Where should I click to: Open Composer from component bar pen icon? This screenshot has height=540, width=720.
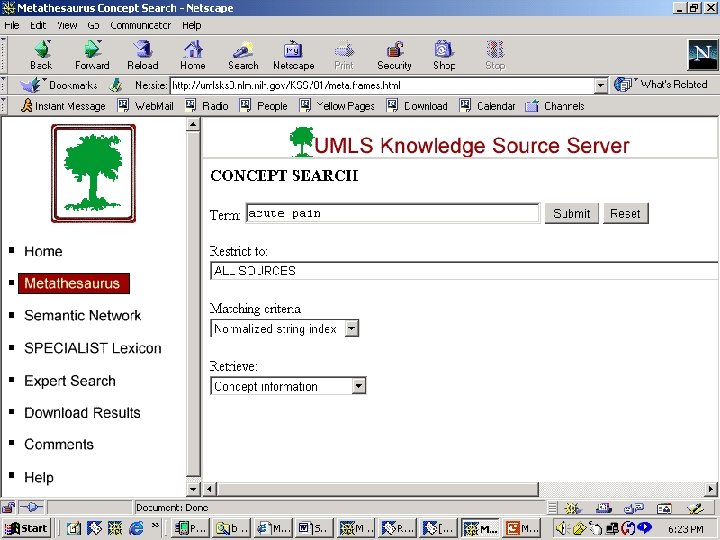pyautogui.click(x=695, y=508)
